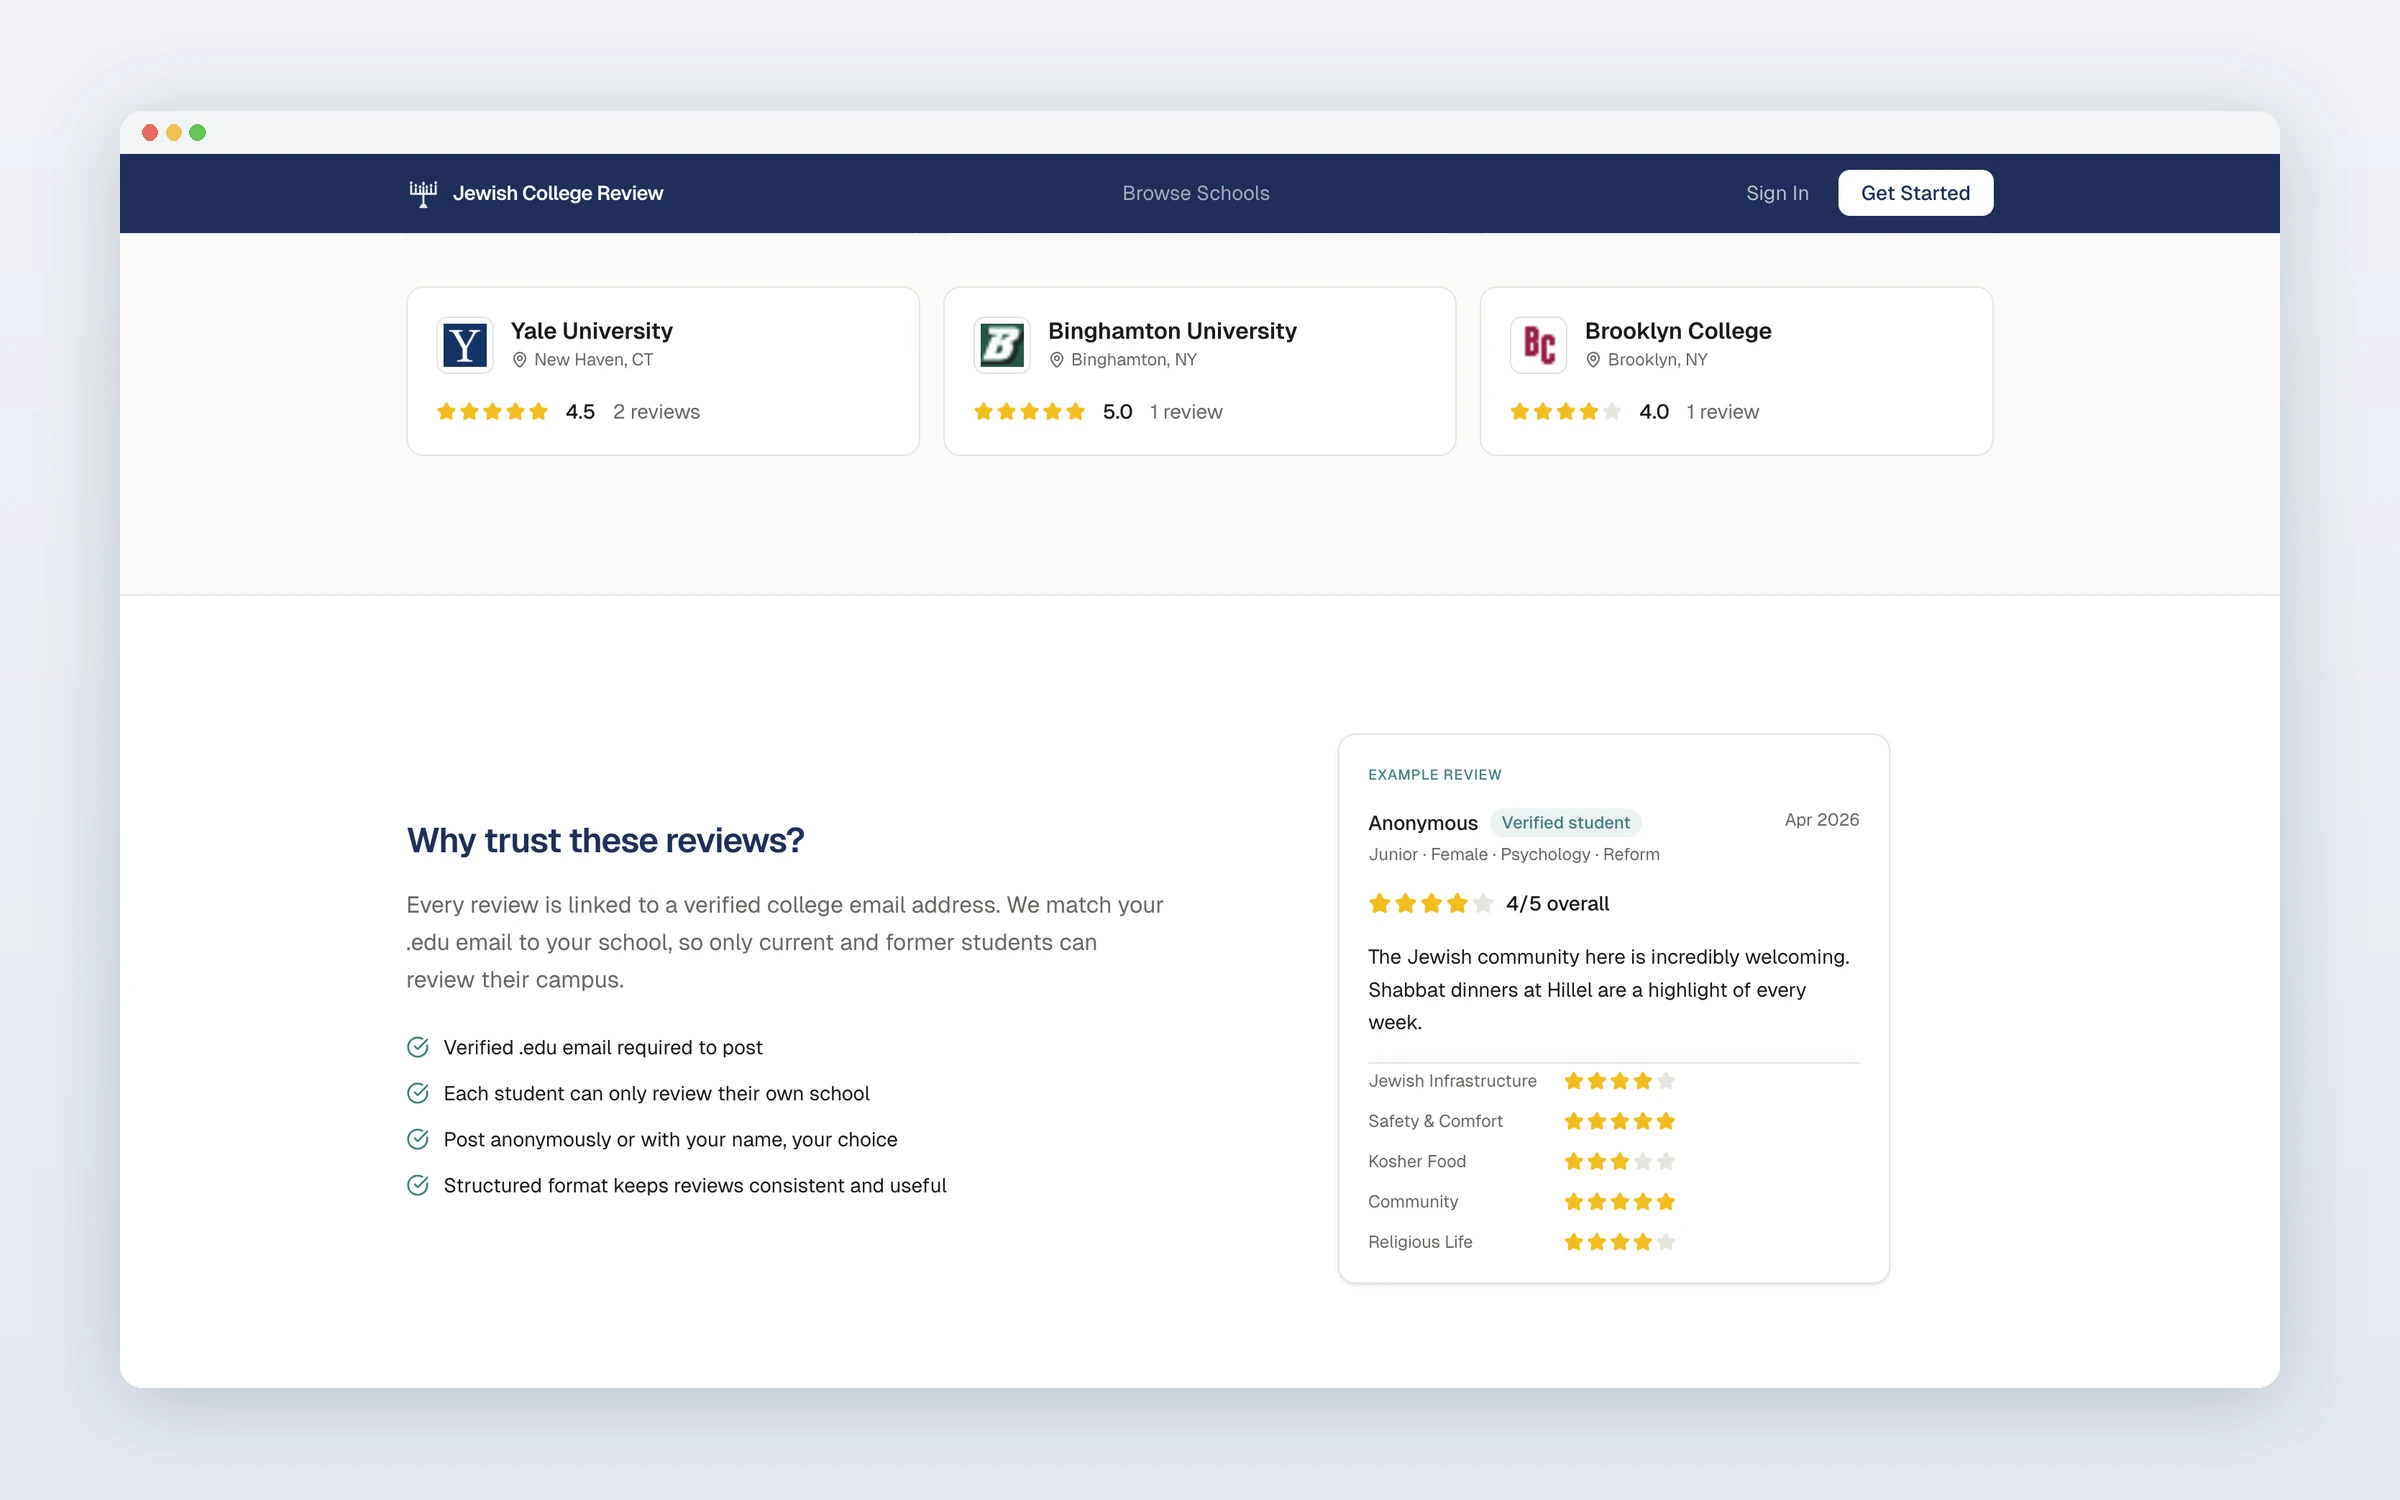Open the Binghamton University B logo
This screenshot has height=1500, width=2400.
coord(1002,345)
